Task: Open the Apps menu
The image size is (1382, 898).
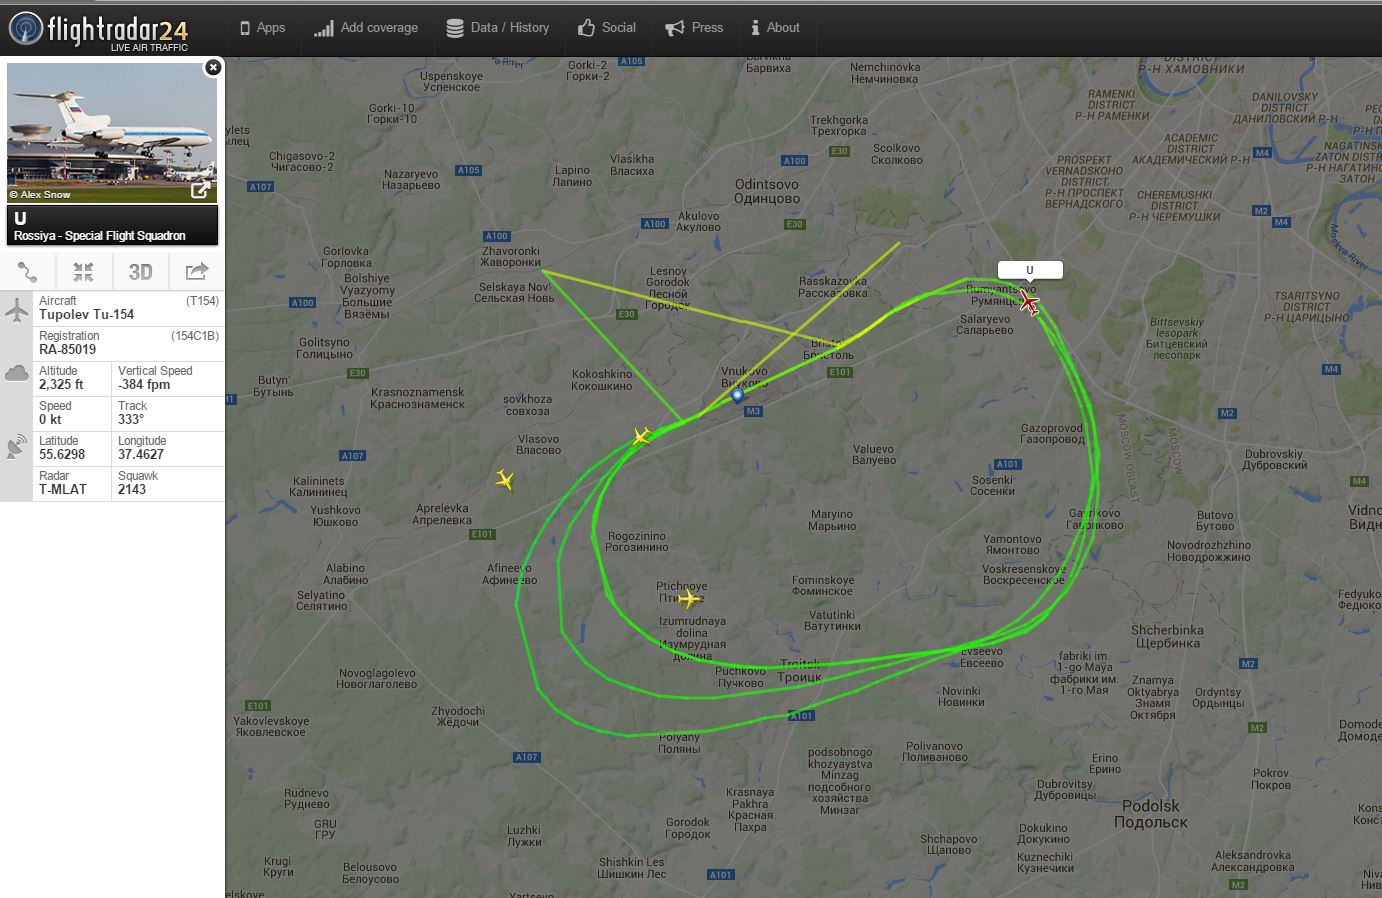Action: [263, 28]
